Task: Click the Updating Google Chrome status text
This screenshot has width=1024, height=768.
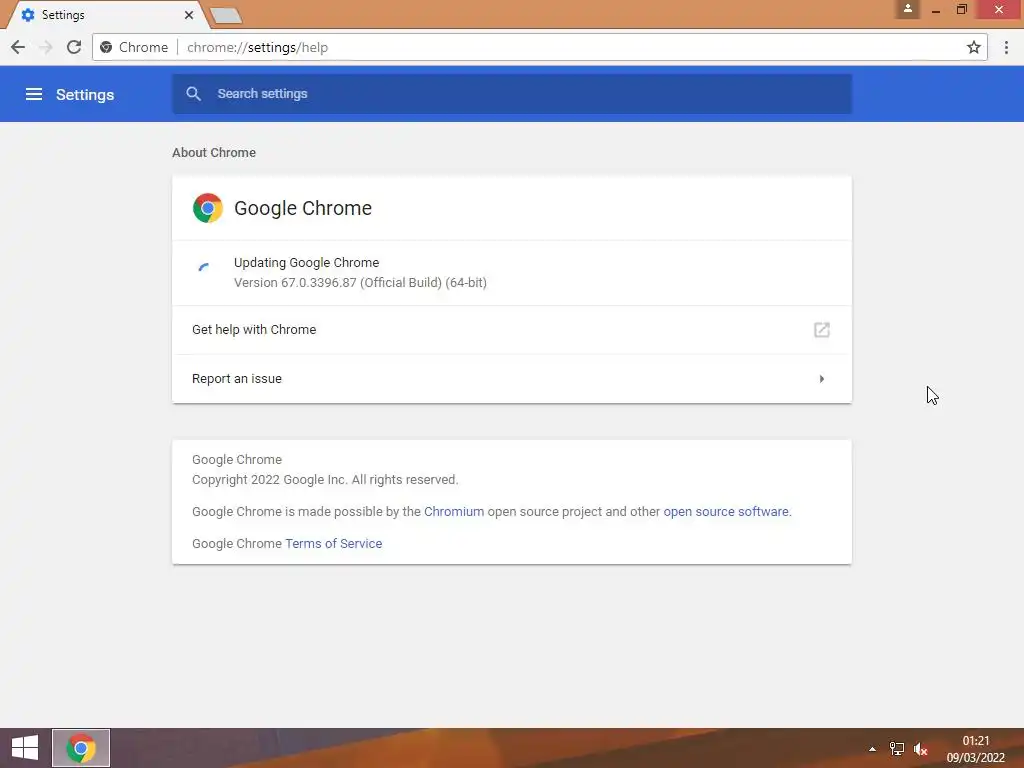Action: tap(306, 263)
